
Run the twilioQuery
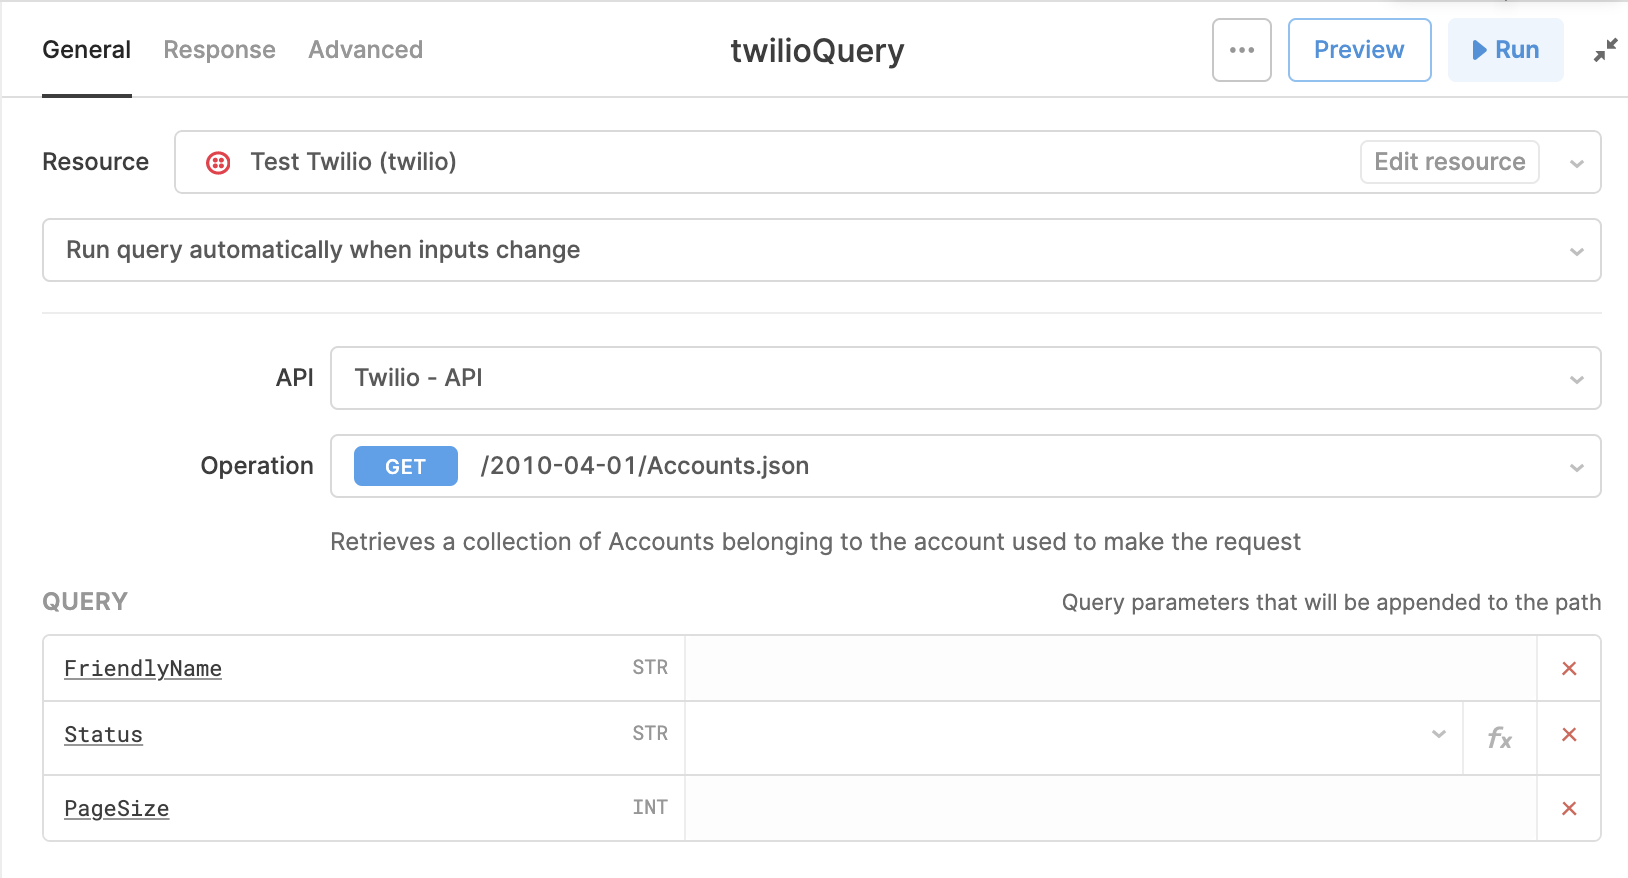[x=1505, y=50]
